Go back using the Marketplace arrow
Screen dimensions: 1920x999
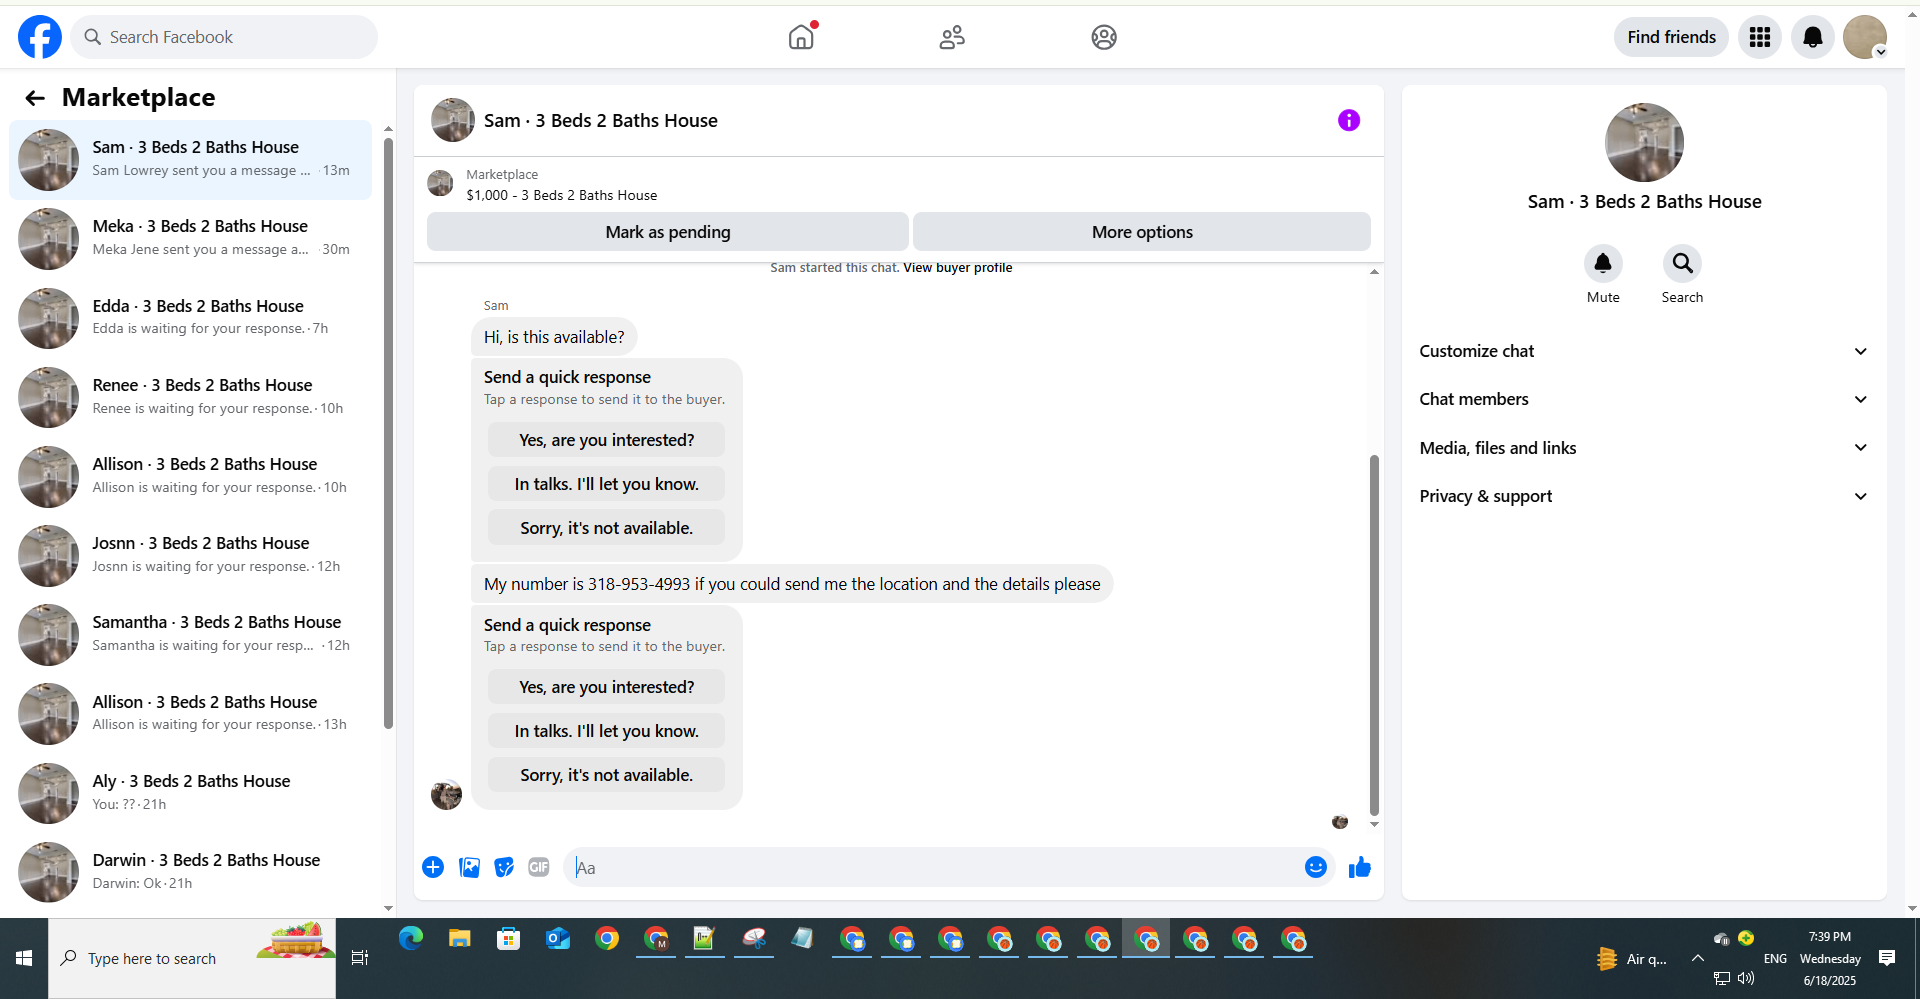point(35,98)
